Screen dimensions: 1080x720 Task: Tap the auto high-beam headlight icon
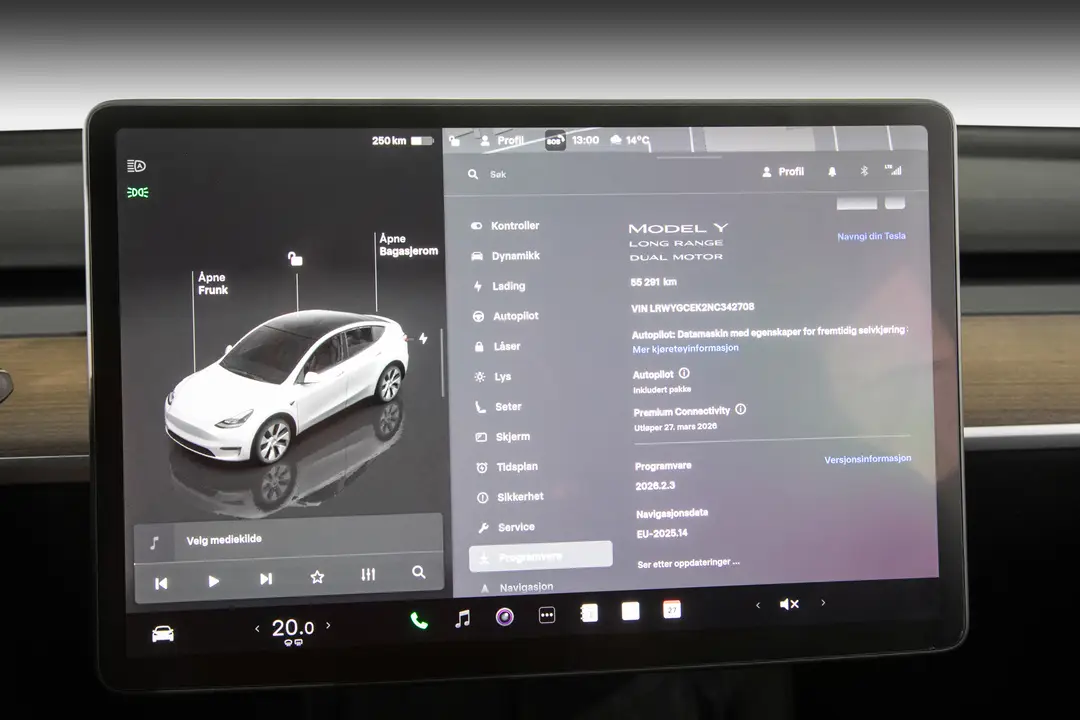coord(136,166)
